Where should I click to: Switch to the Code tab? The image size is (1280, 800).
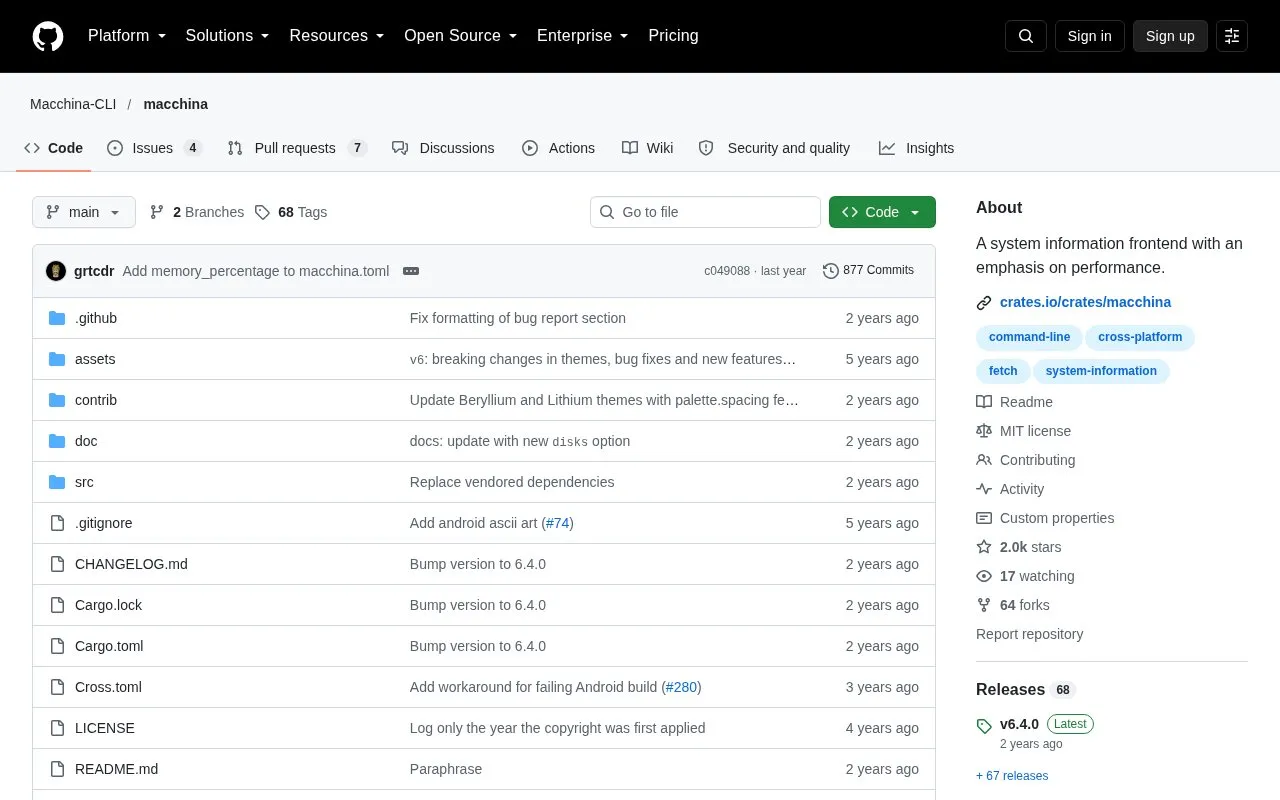[x=54, y=148]
